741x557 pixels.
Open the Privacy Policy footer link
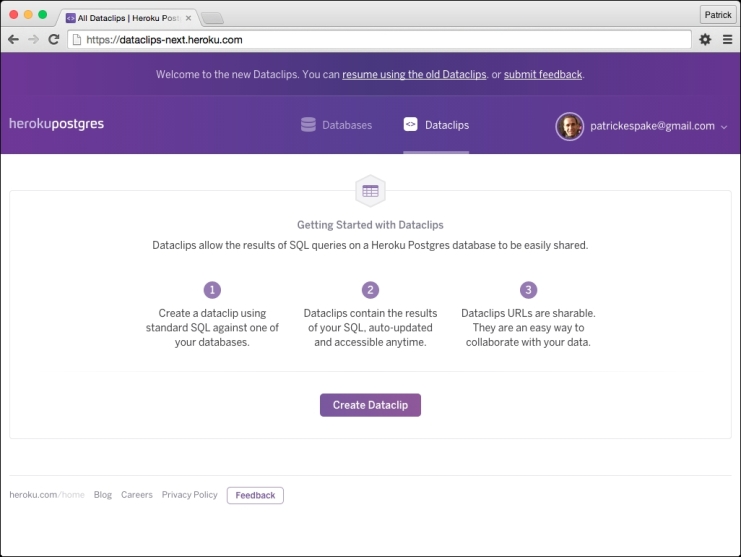click(190, 495)
